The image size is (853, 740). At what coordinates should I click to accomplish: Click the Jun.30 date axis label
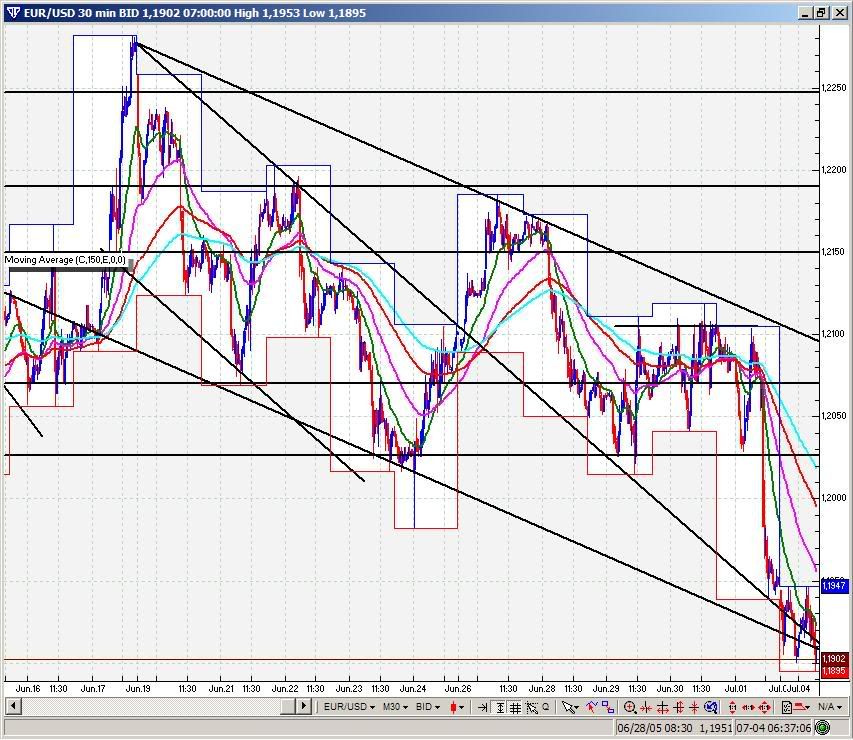670,688
